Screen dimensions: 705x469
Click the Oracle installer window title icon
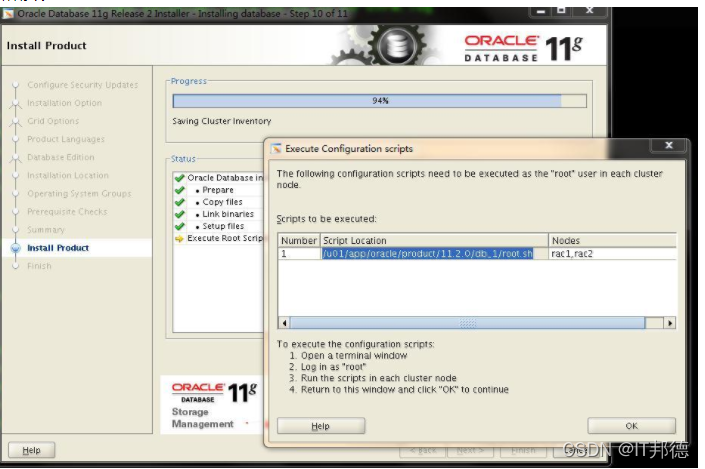tap(8, 14)
